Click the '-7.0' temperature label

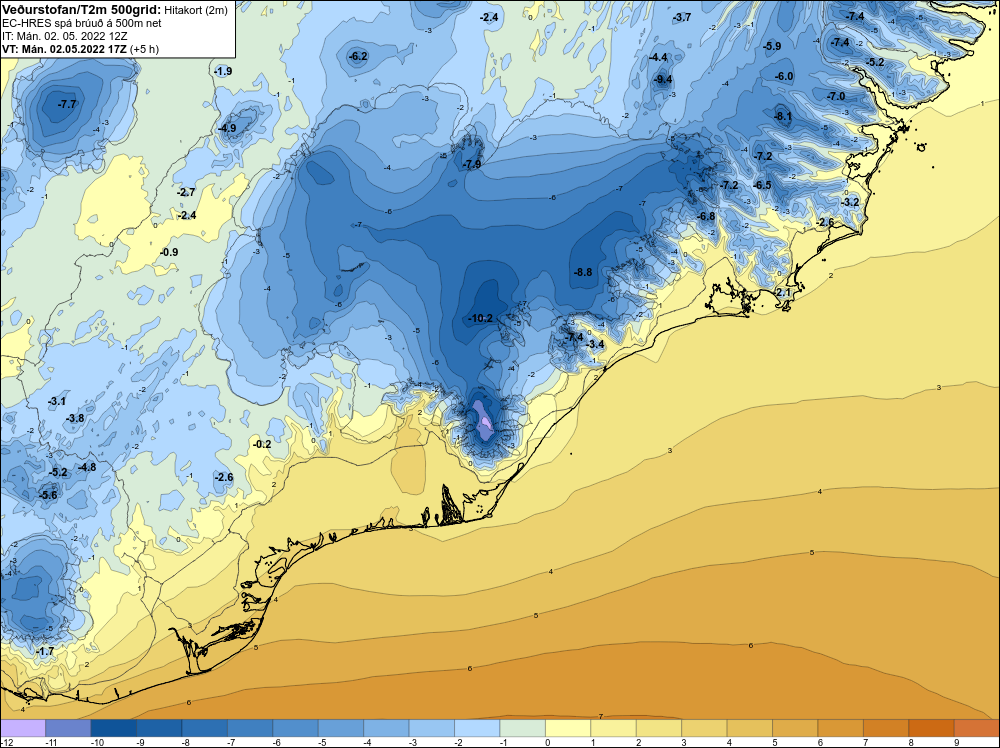(836, 96)
